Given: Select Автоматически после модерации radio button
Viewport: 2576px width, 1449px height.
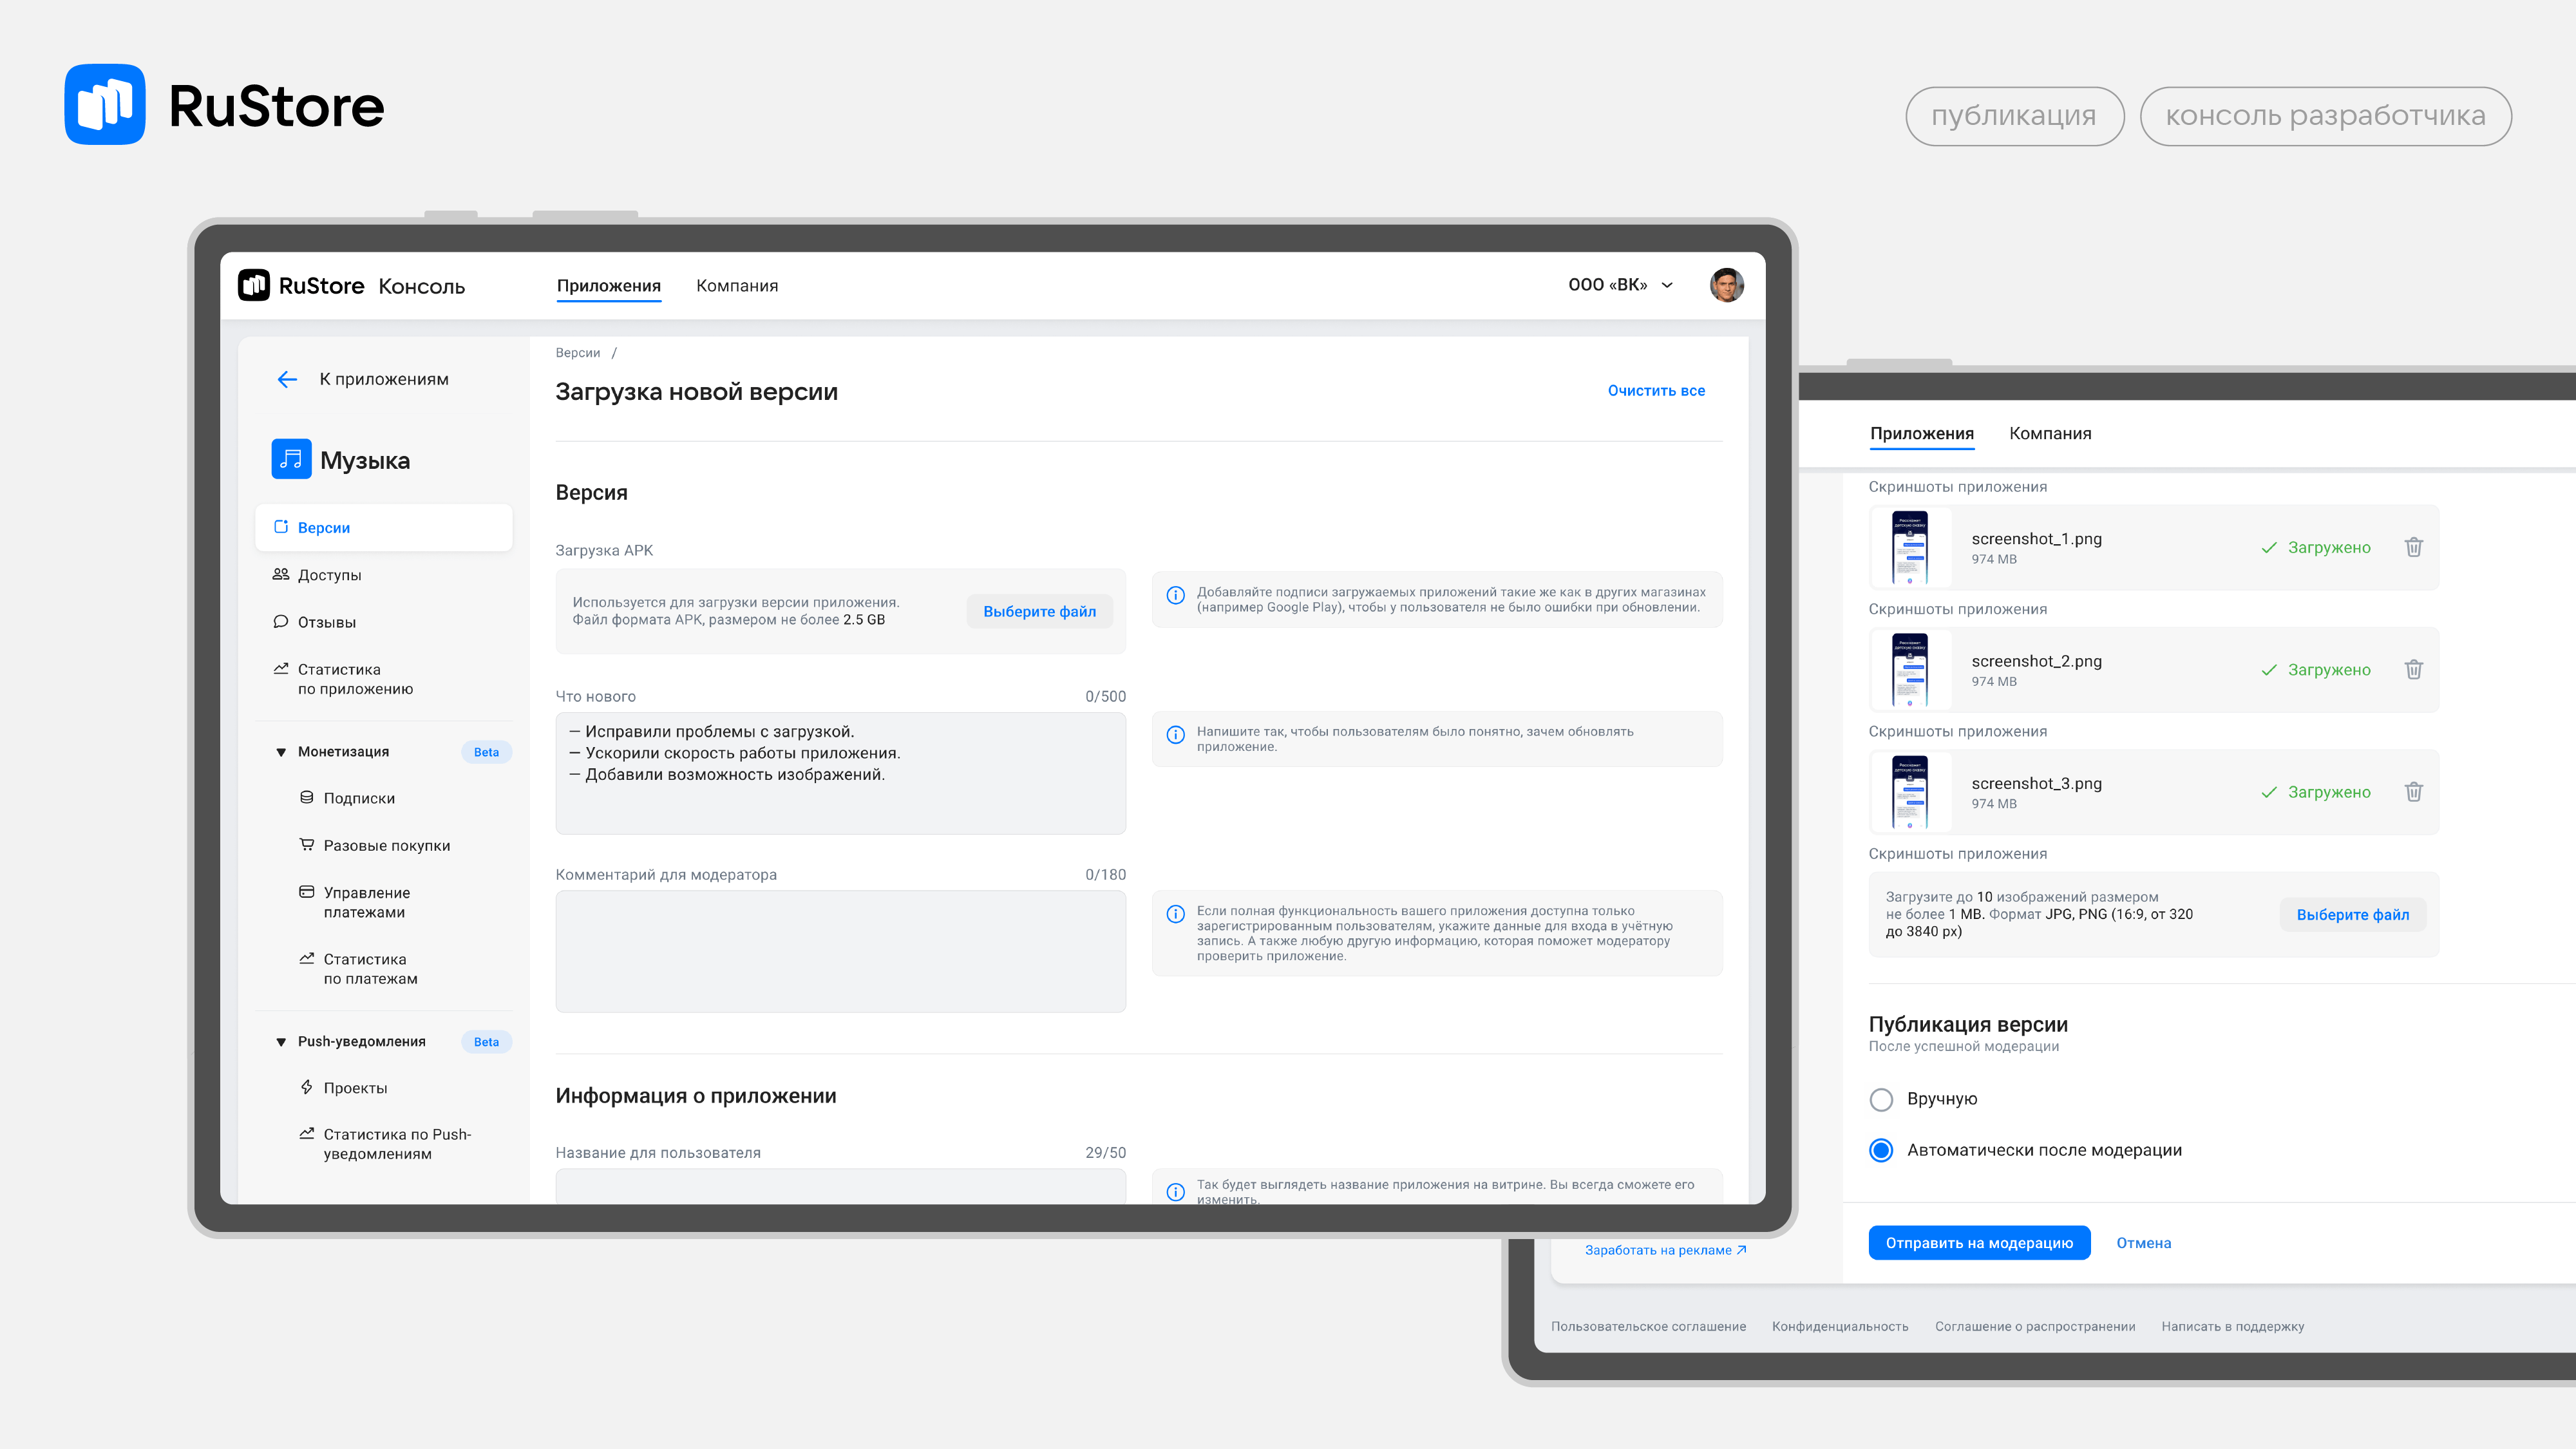Looking at the screenshot, I should pyautogui.click(x=1881, y=1150).
